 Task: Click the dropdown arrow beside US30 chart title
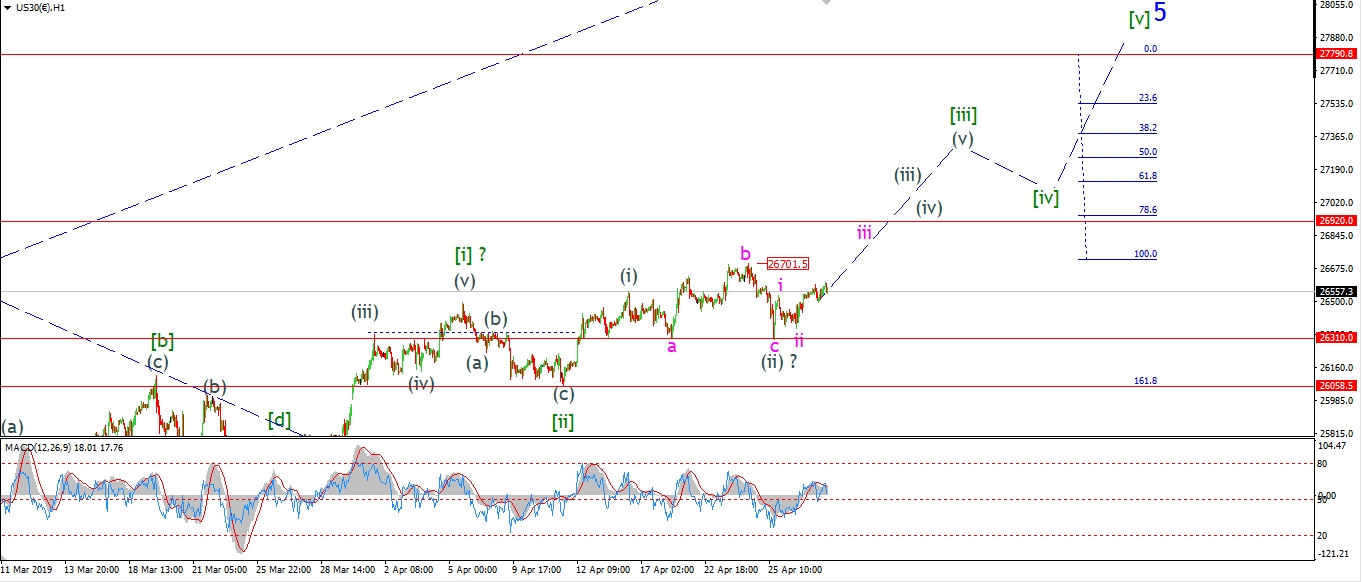[x=8, y=7]
